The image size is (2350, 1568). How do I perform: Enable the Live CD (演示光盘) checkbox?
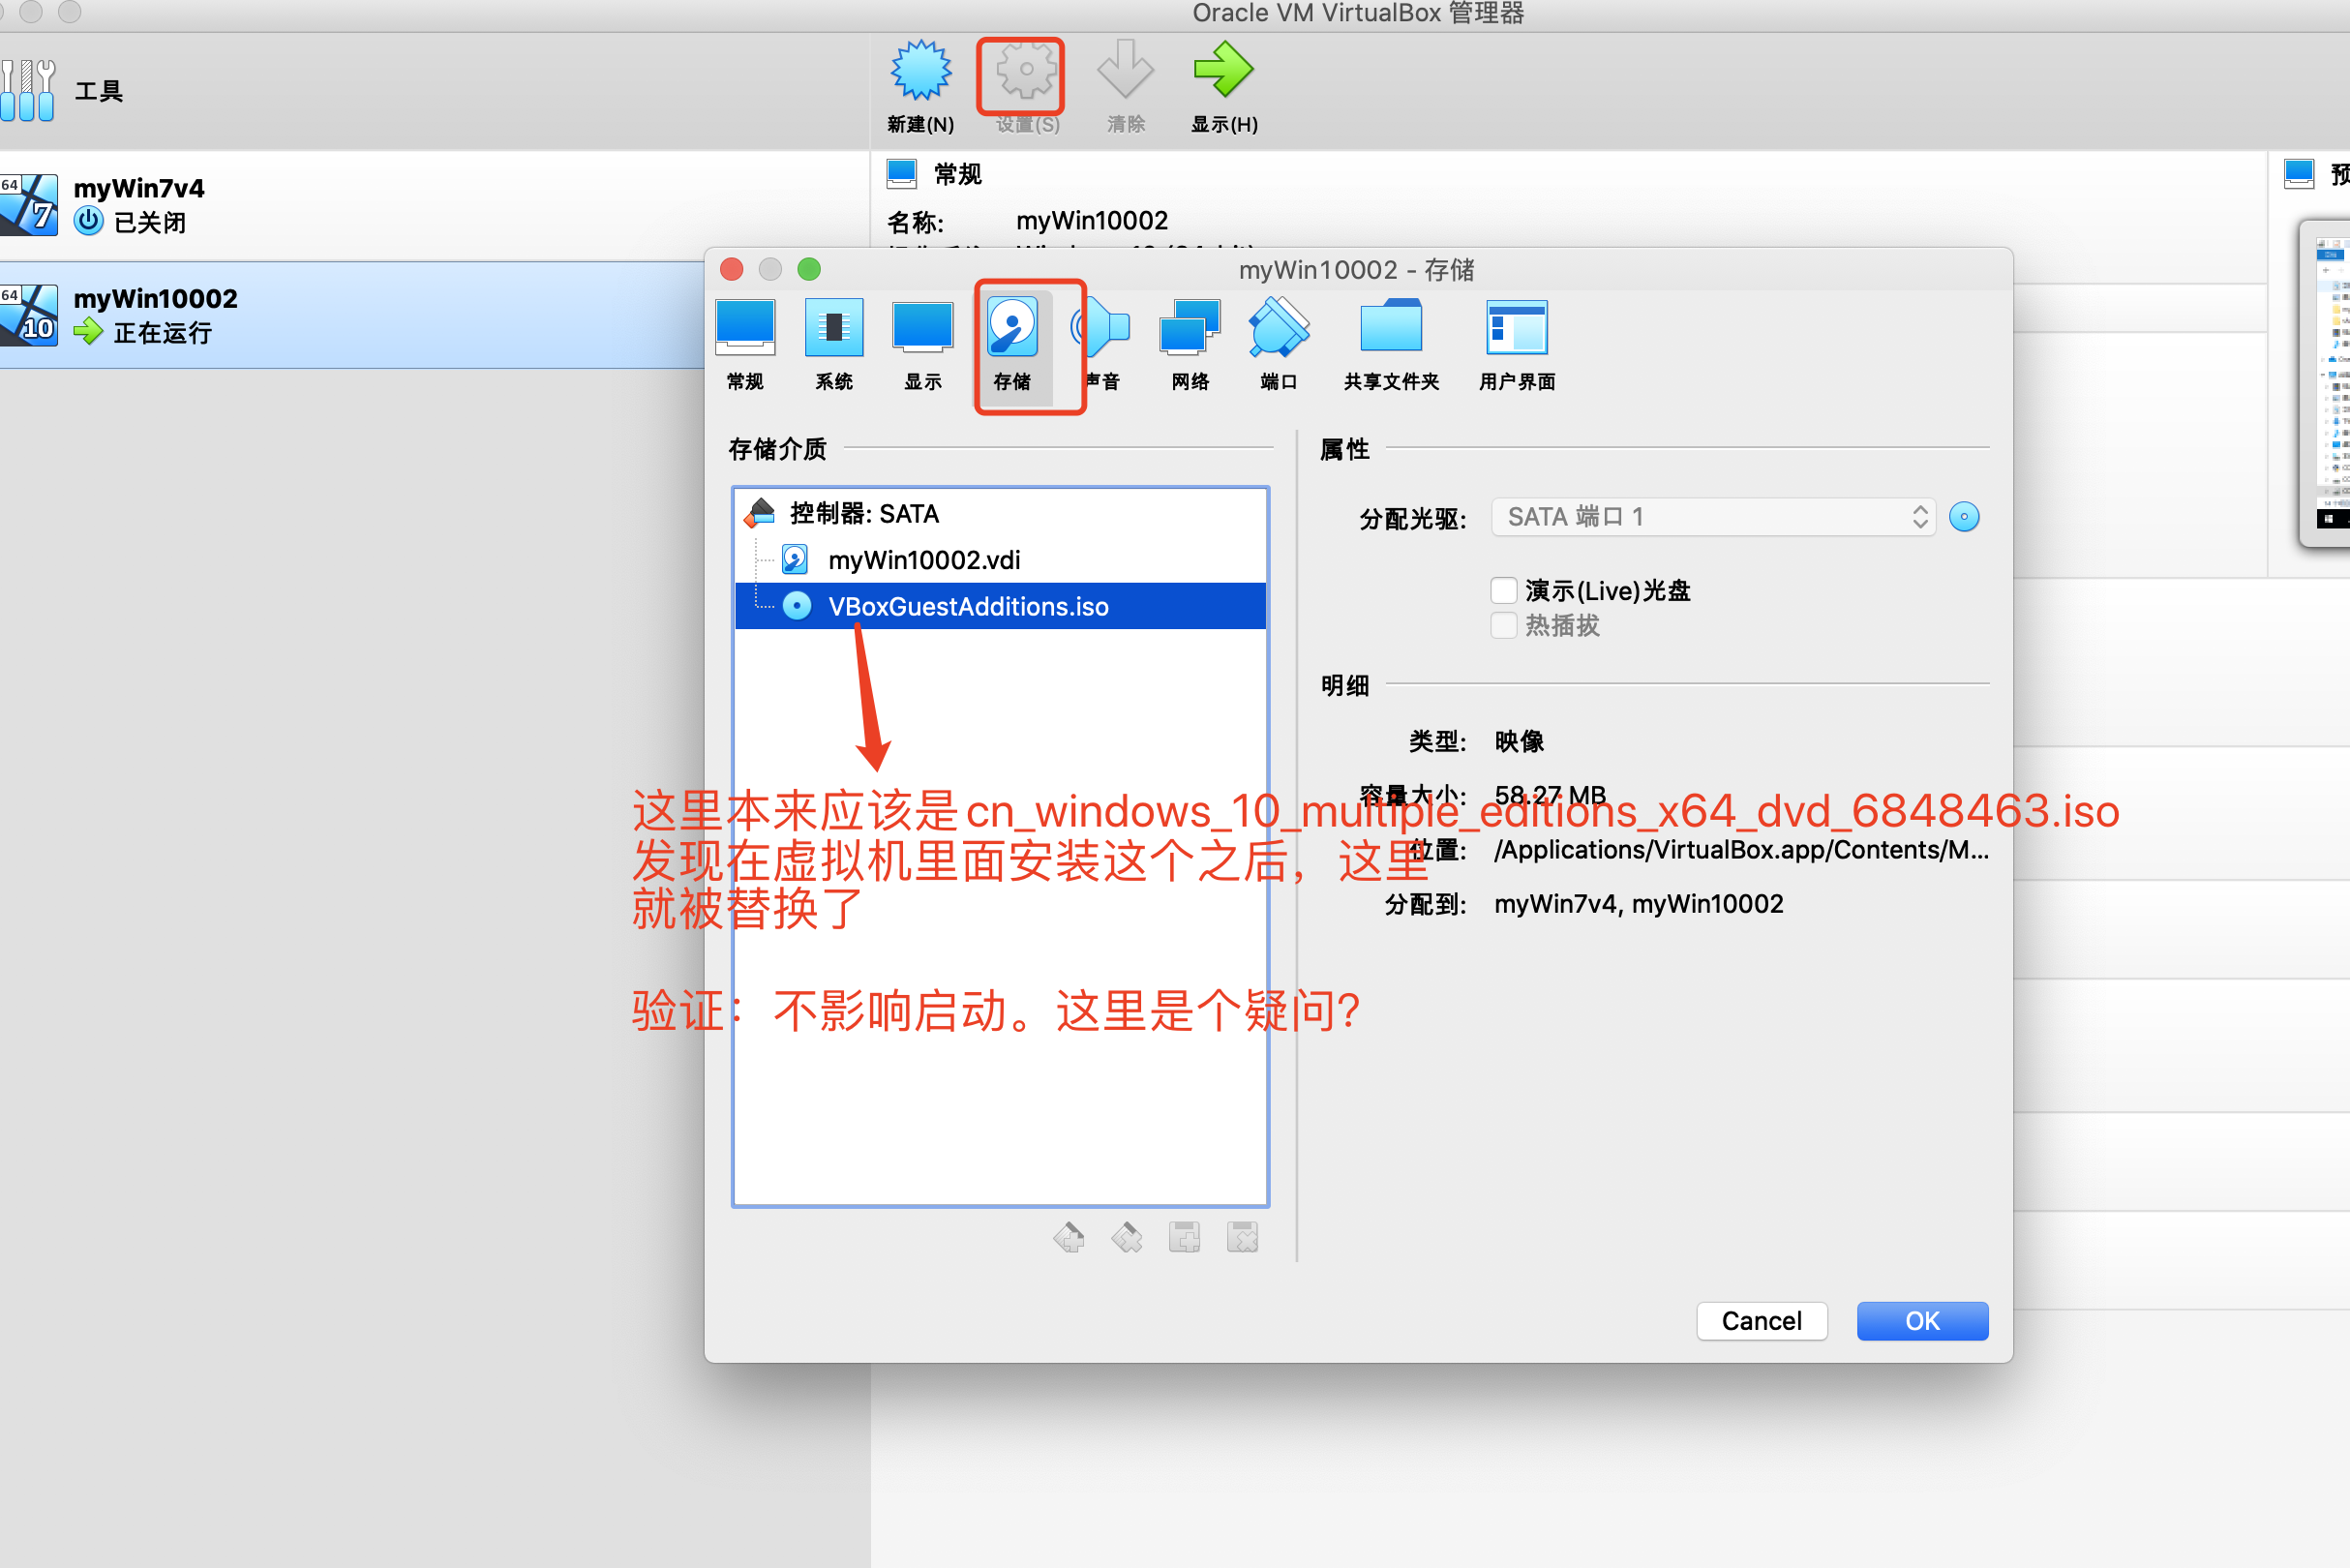(1504, 591)
